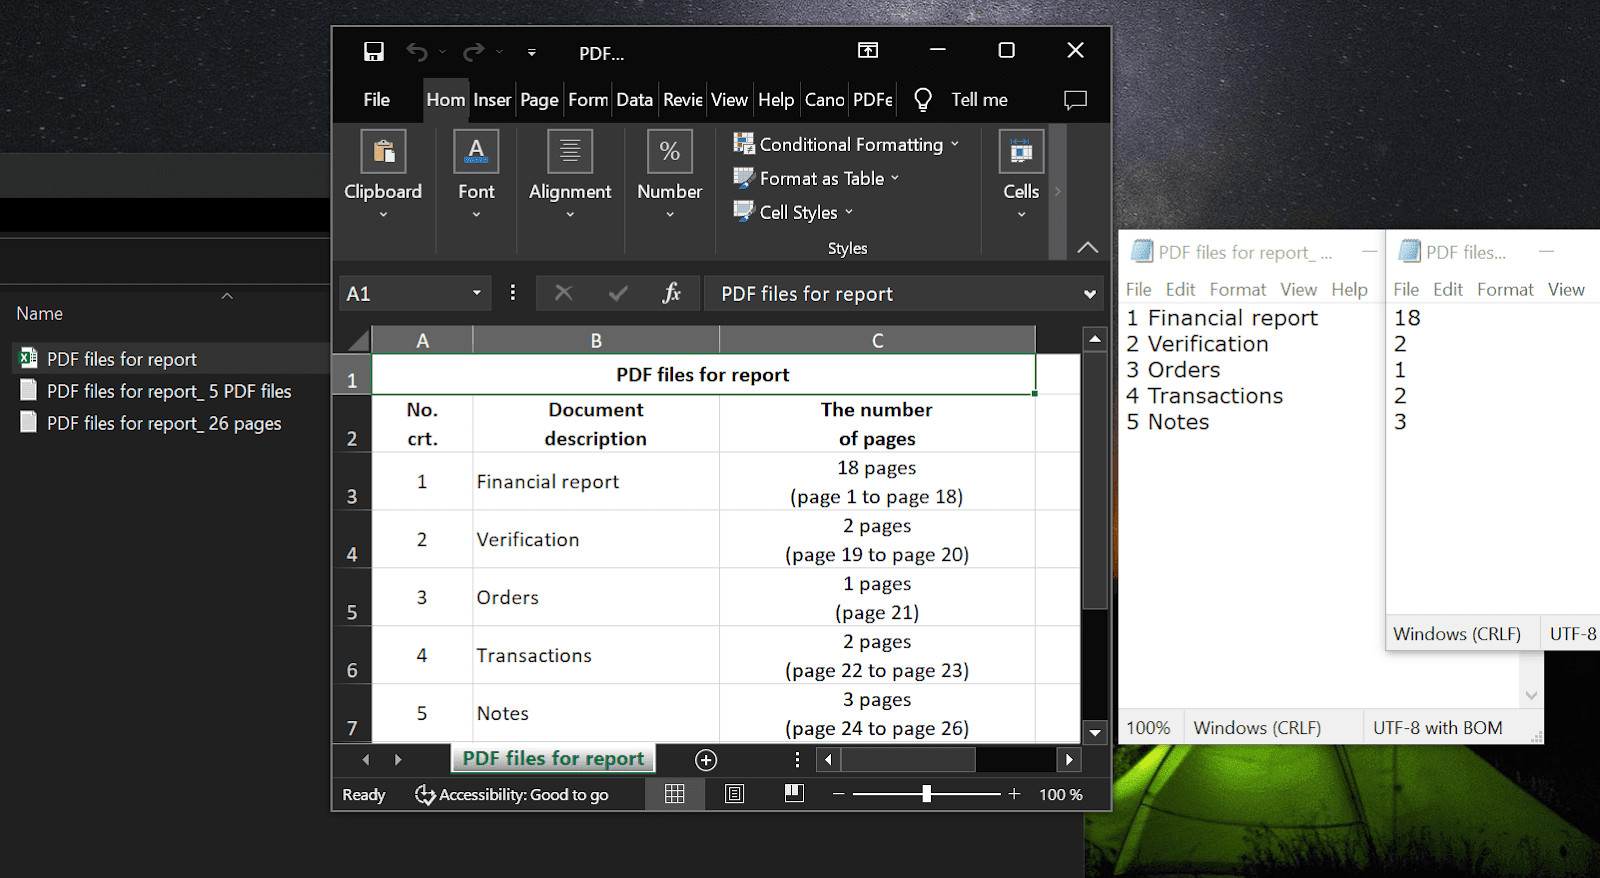Open the Alignment group icon
The width and height of the screenshot is (1600, 878).
pyautogui.click(x=569, y=152)
